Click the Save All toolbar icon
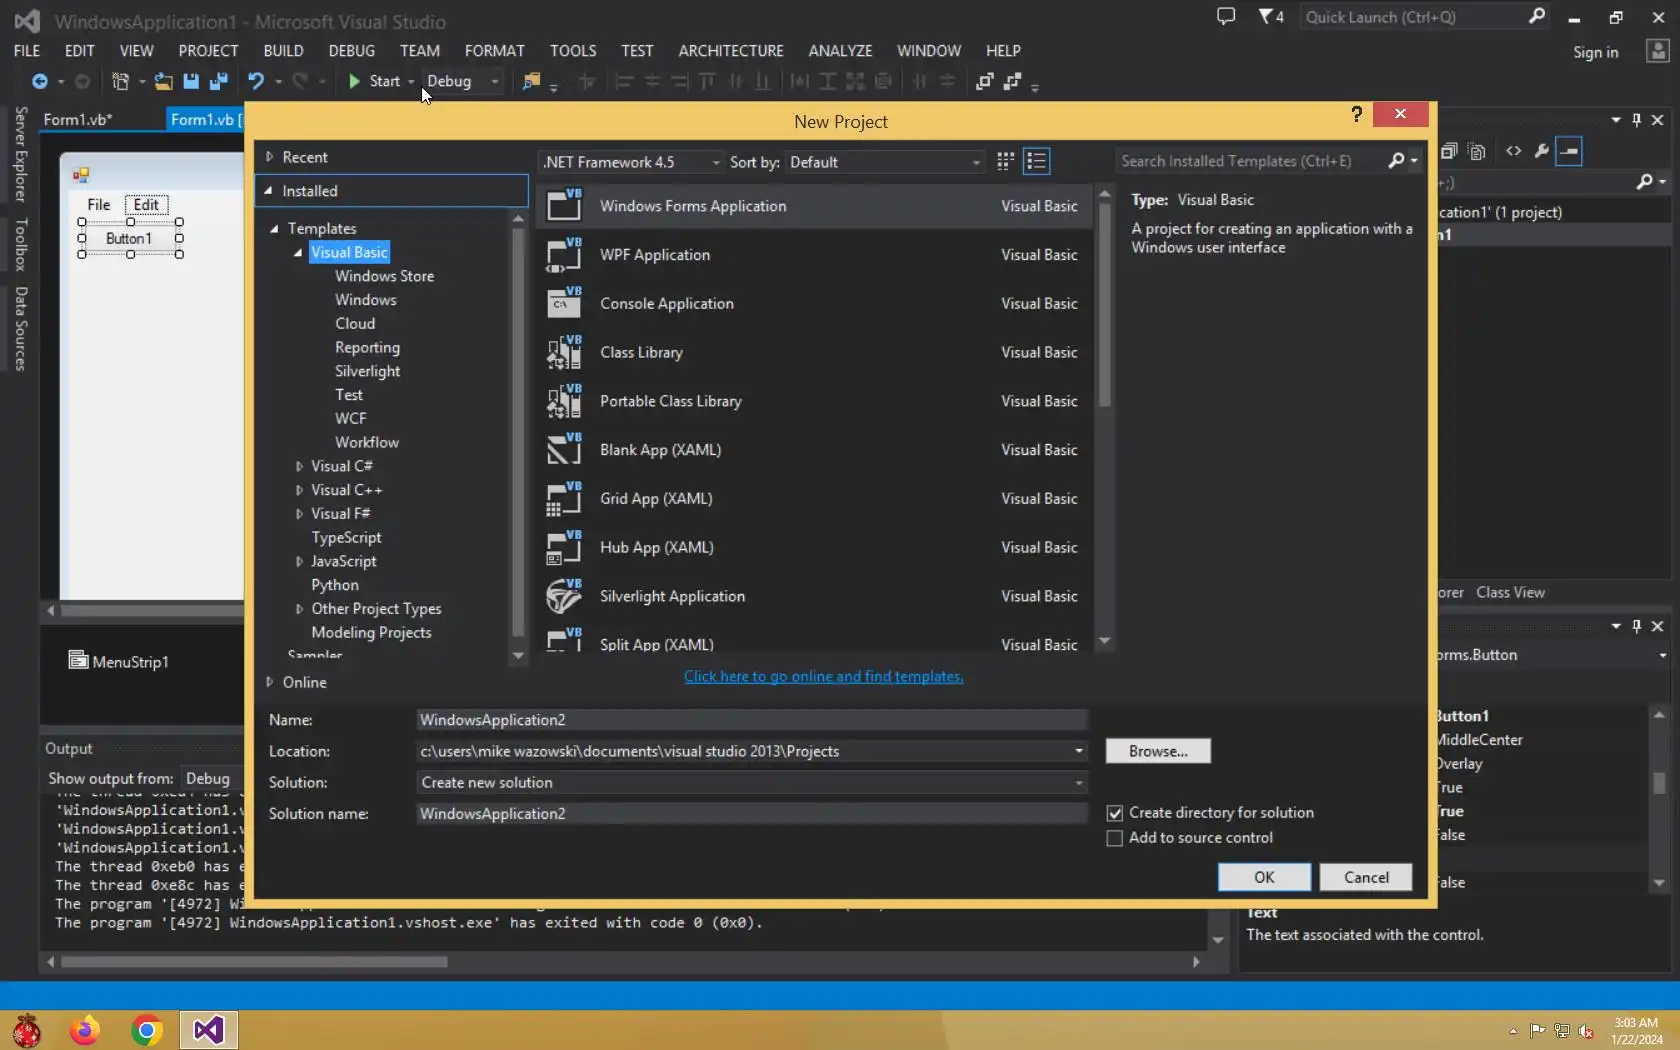The height and width of the screenshot is (1050, 1680). tap(218, 81)
